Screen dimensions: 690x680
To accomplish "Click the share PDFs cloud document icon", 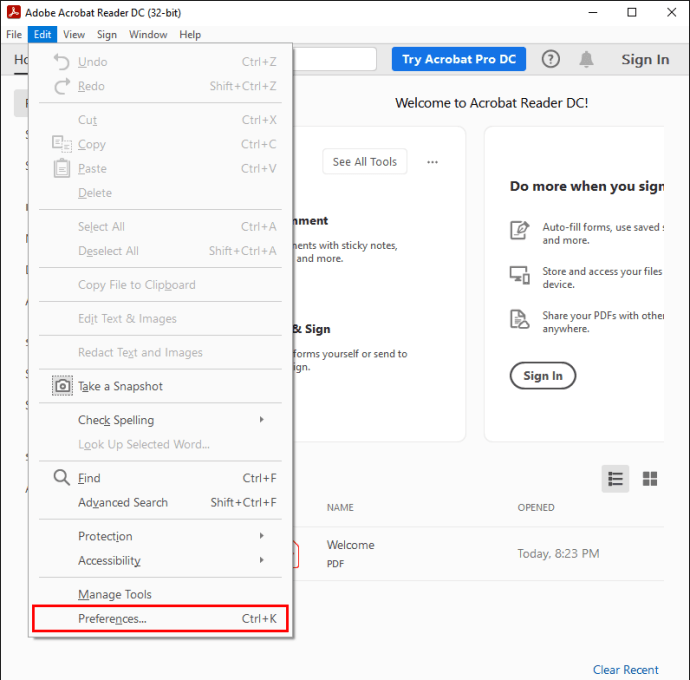I will point(519,319).
